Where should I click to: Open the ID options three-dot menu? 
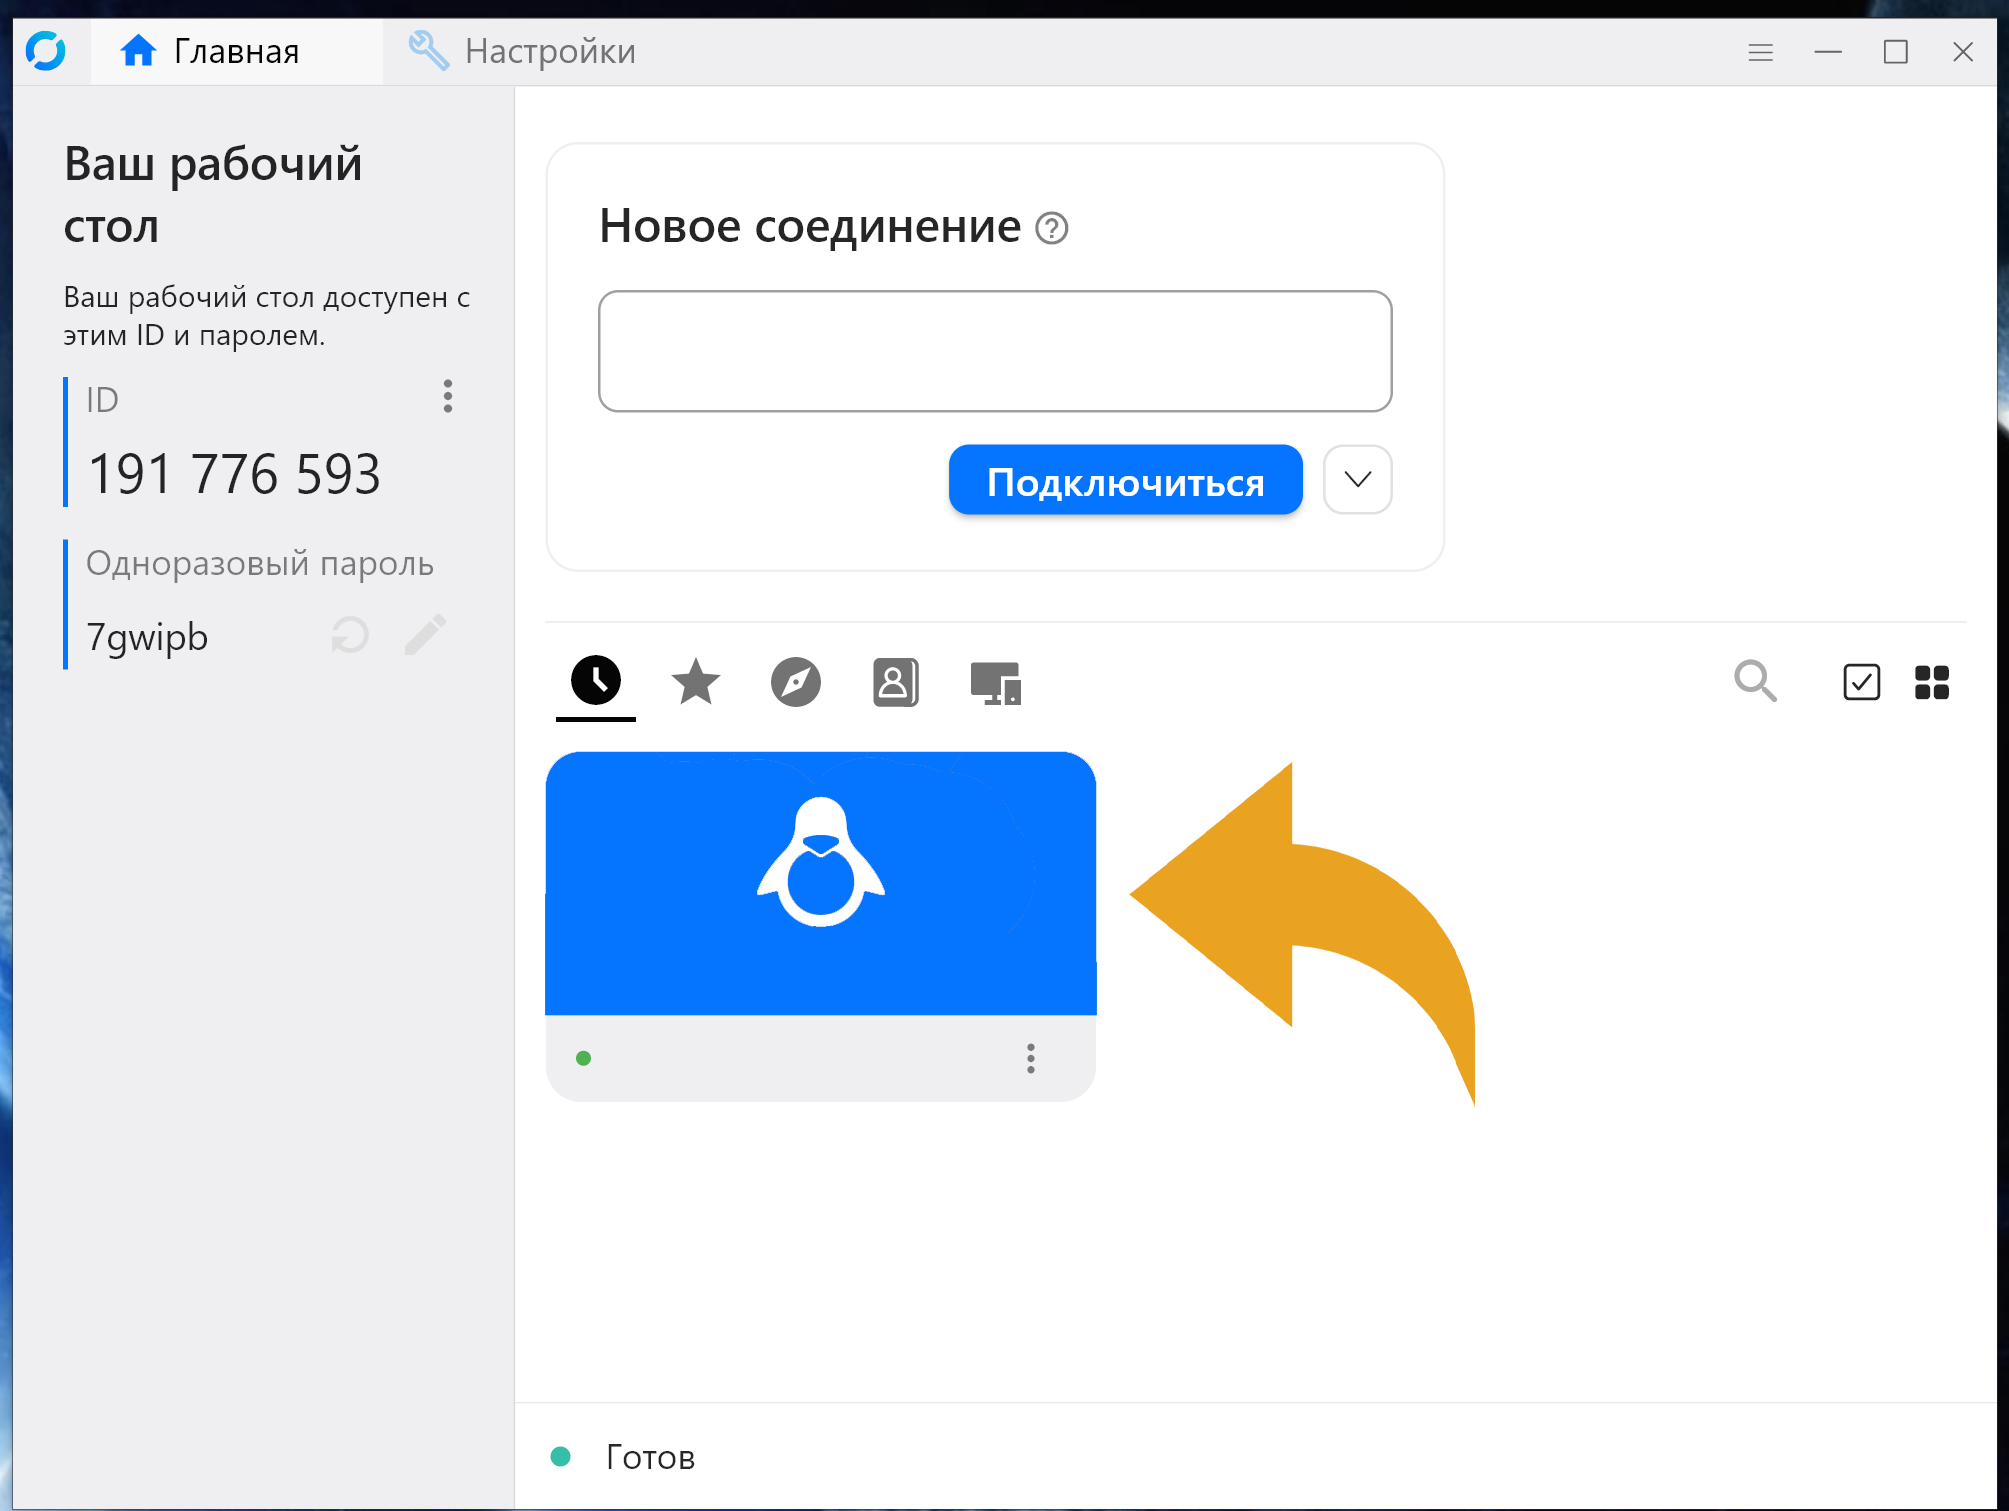[x=448, y=397]
